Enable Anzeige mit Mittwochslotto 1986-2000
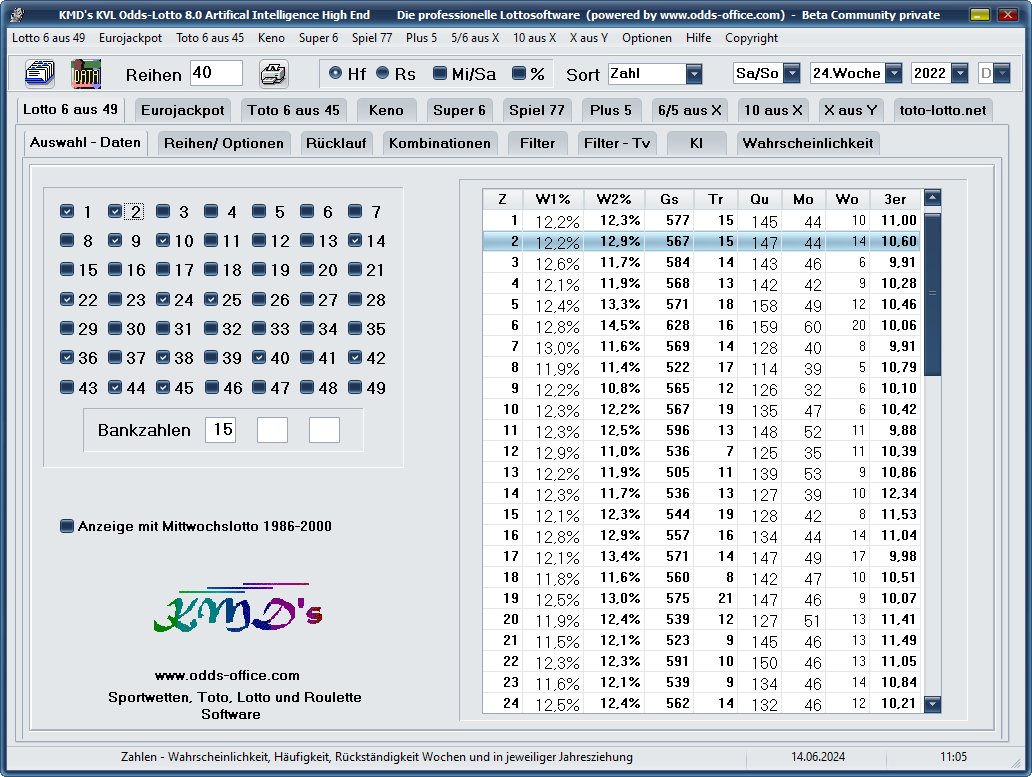The image size is (1032, 777). 66,526
